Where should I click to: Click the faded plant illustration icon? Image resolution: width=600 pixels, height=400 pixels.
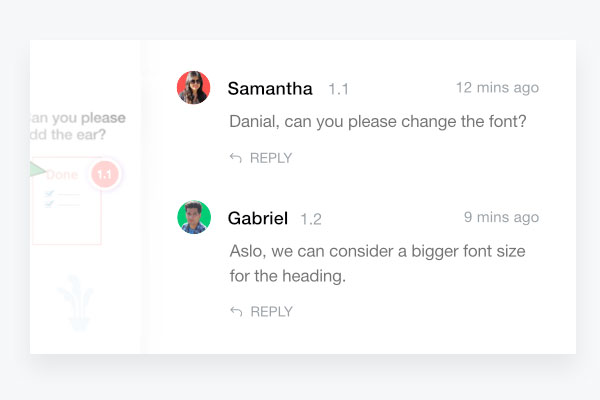(x=76, y=302)
